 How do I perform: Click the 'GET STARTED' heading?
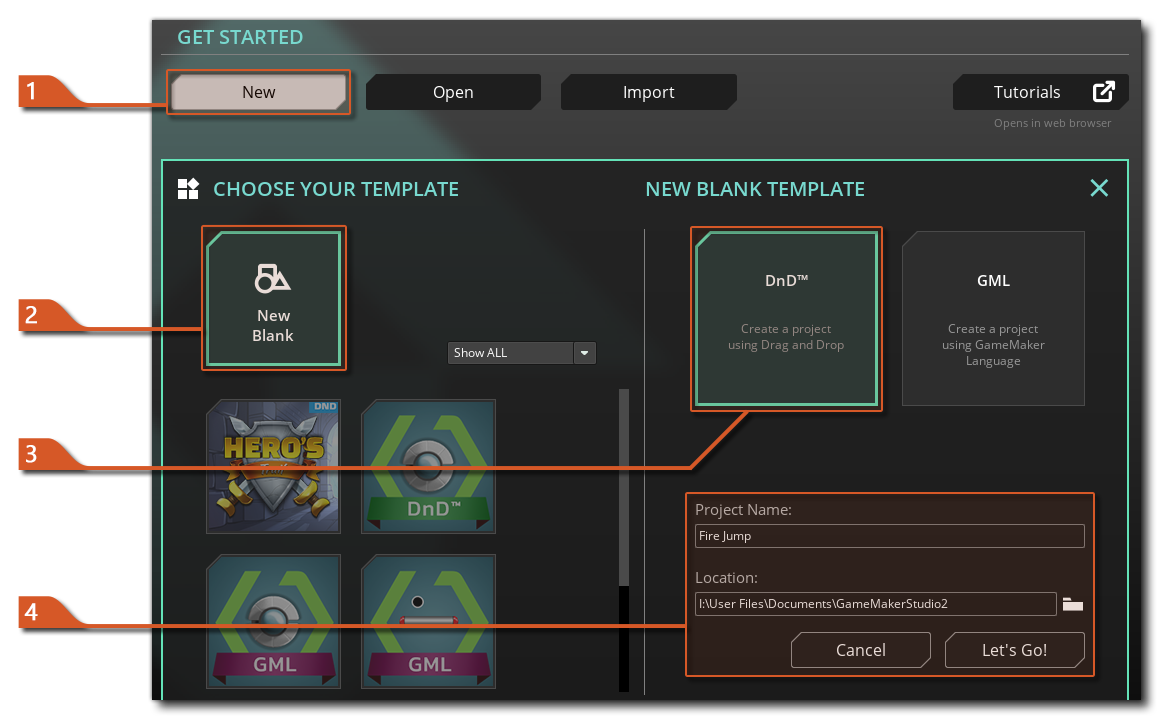tap(240, 37)
